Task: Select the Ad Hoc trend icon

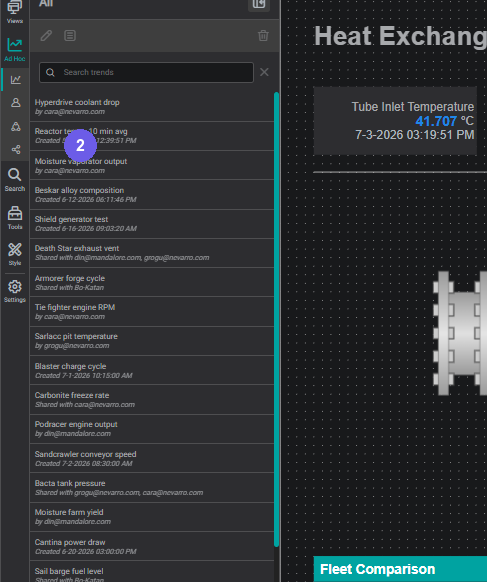Action: coord(14,50)
